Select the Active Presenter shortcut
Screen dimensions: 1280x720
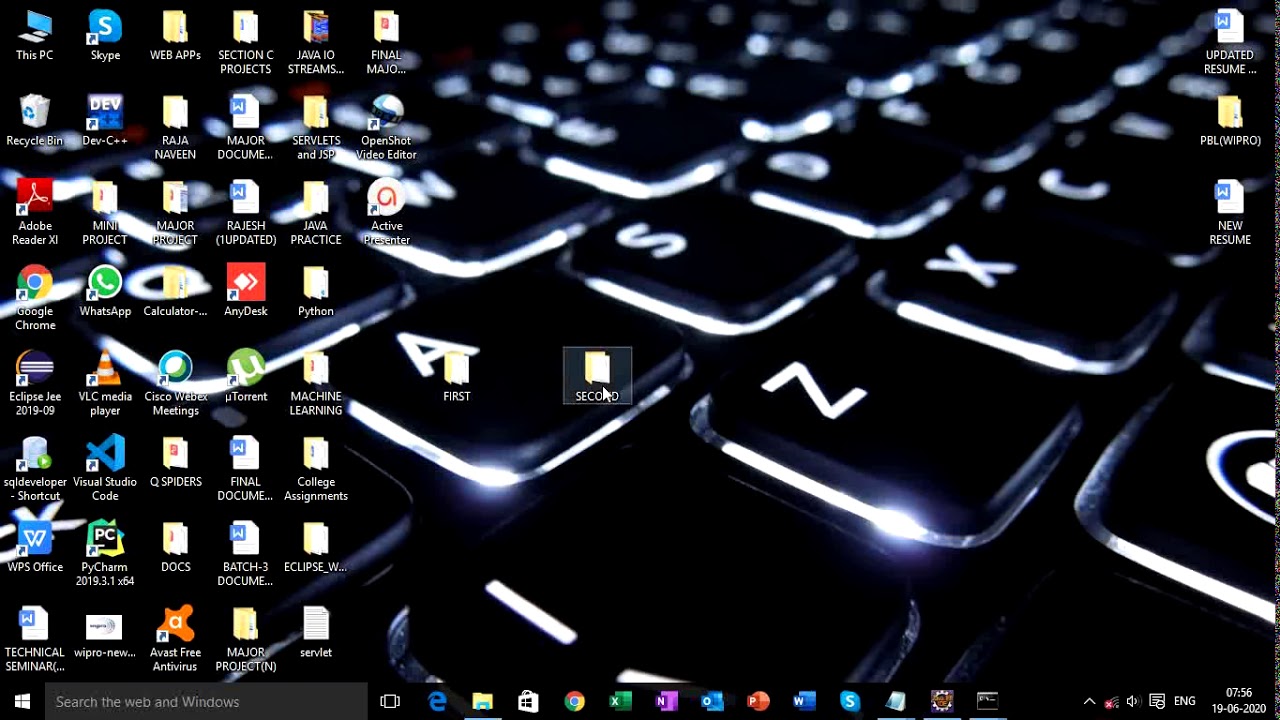pyautogui.click(x=386, y=213)
